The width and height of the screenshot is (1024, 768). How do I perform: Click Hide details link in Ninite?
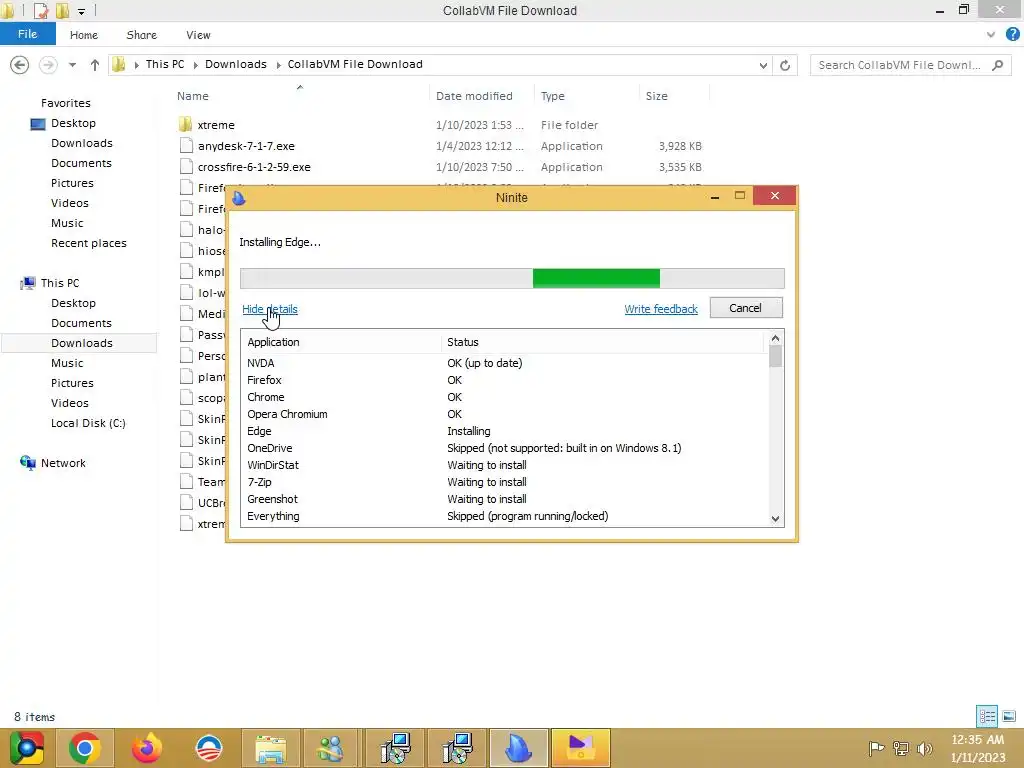(270, 309)
